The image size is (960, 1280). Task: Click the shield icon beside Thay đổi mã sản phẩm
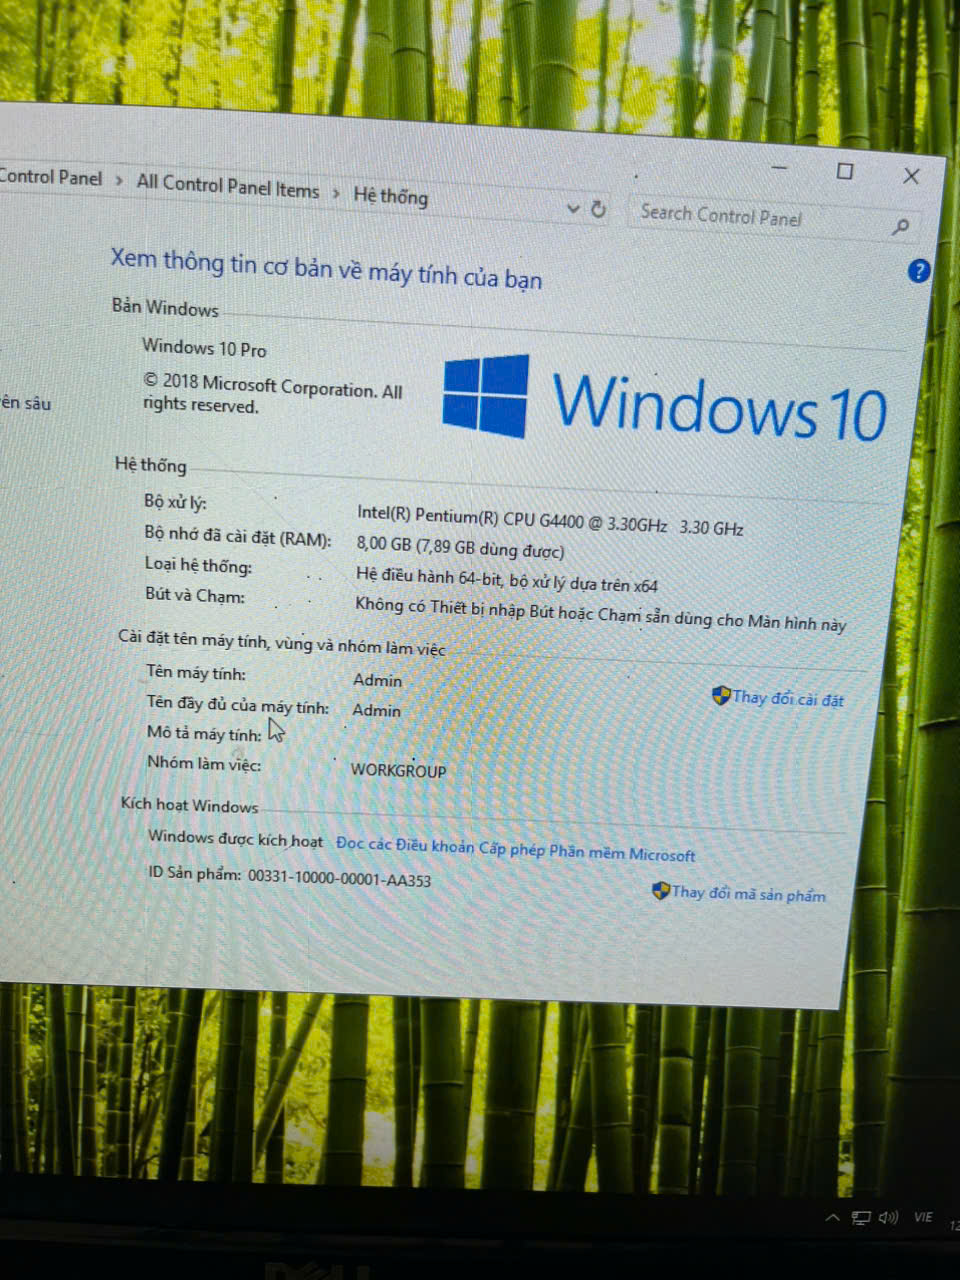click(660, 890)
